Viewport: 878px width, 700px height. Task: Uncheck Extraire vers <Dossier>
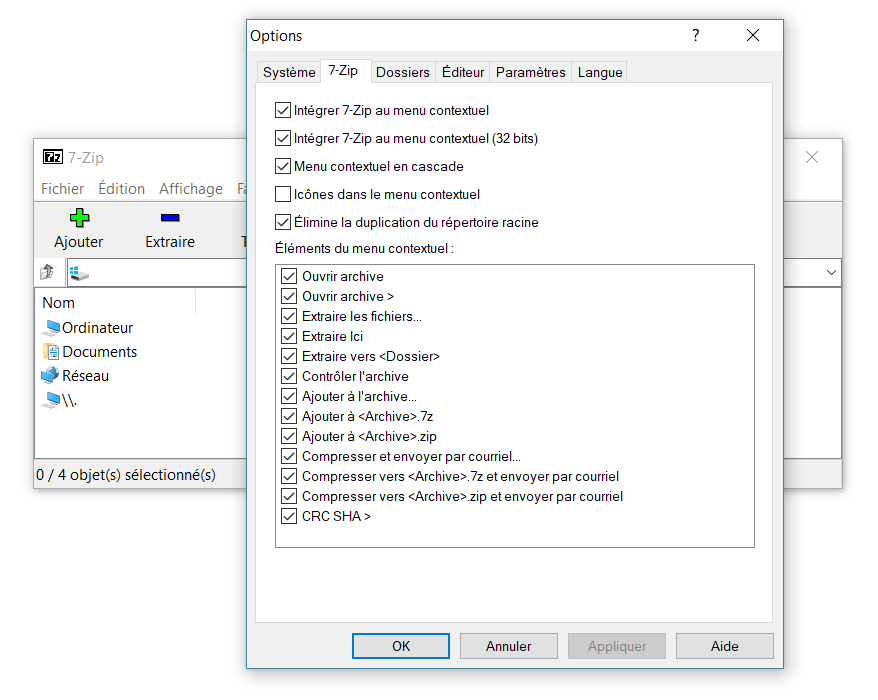pyautogui.click(x=289, y=356)
